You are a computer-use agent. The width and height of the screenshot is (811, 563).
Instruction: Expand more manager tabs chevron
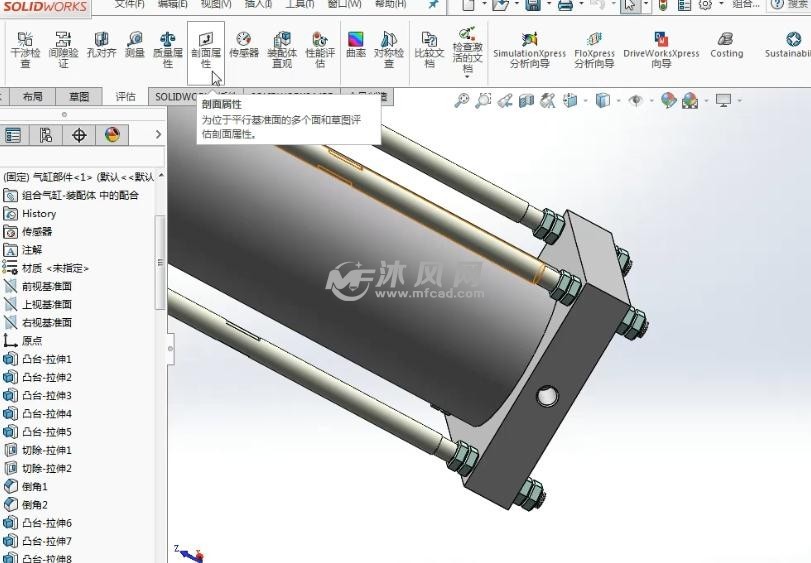coord(158,134)
